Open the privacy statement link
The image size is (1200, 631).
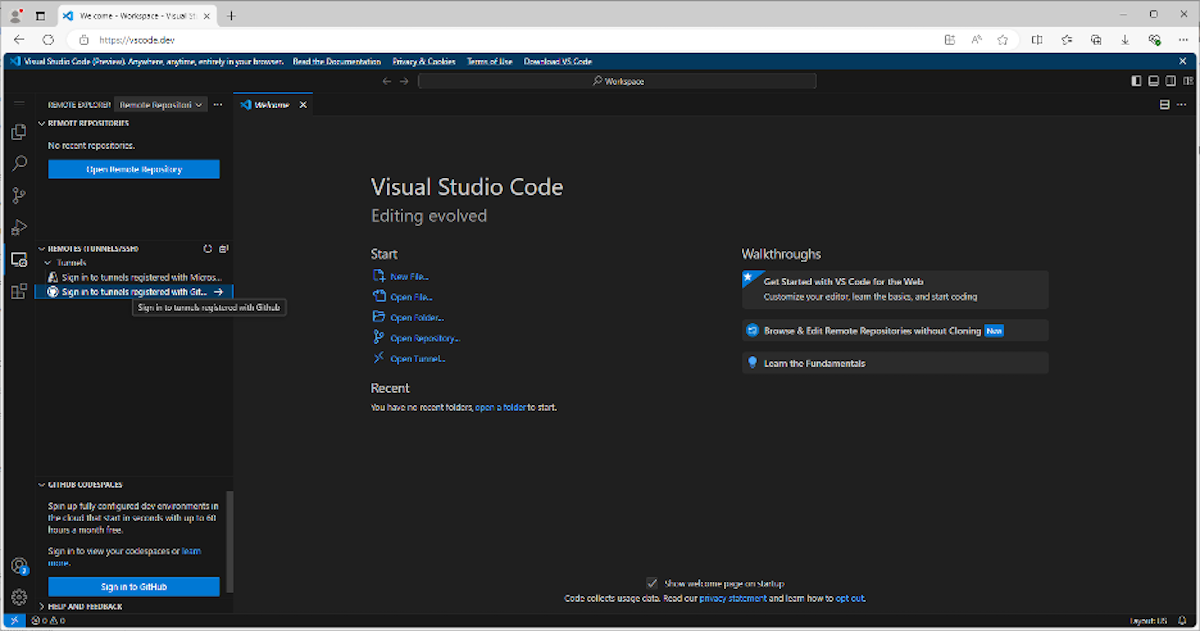coord(733,598)
